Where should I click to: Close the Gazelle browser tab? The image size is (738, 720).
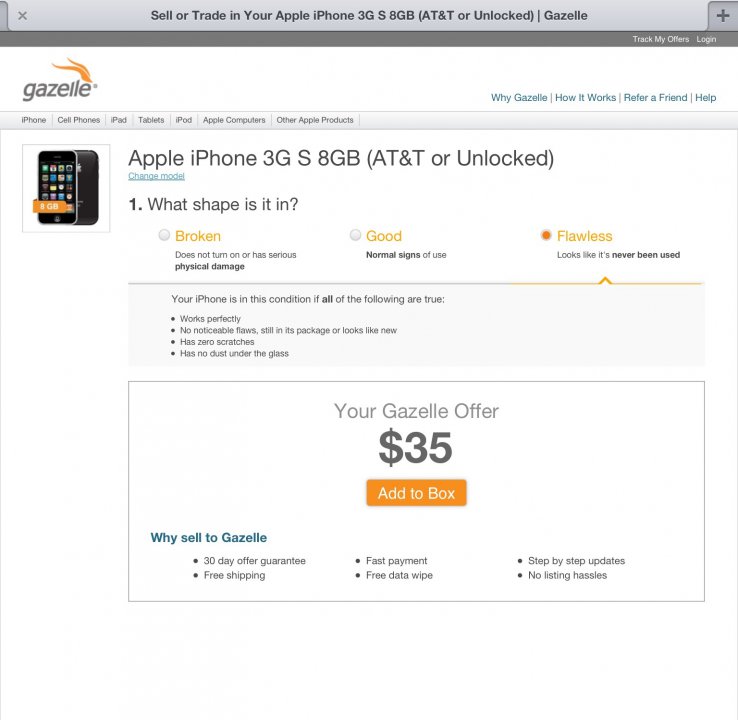point(22,16)
